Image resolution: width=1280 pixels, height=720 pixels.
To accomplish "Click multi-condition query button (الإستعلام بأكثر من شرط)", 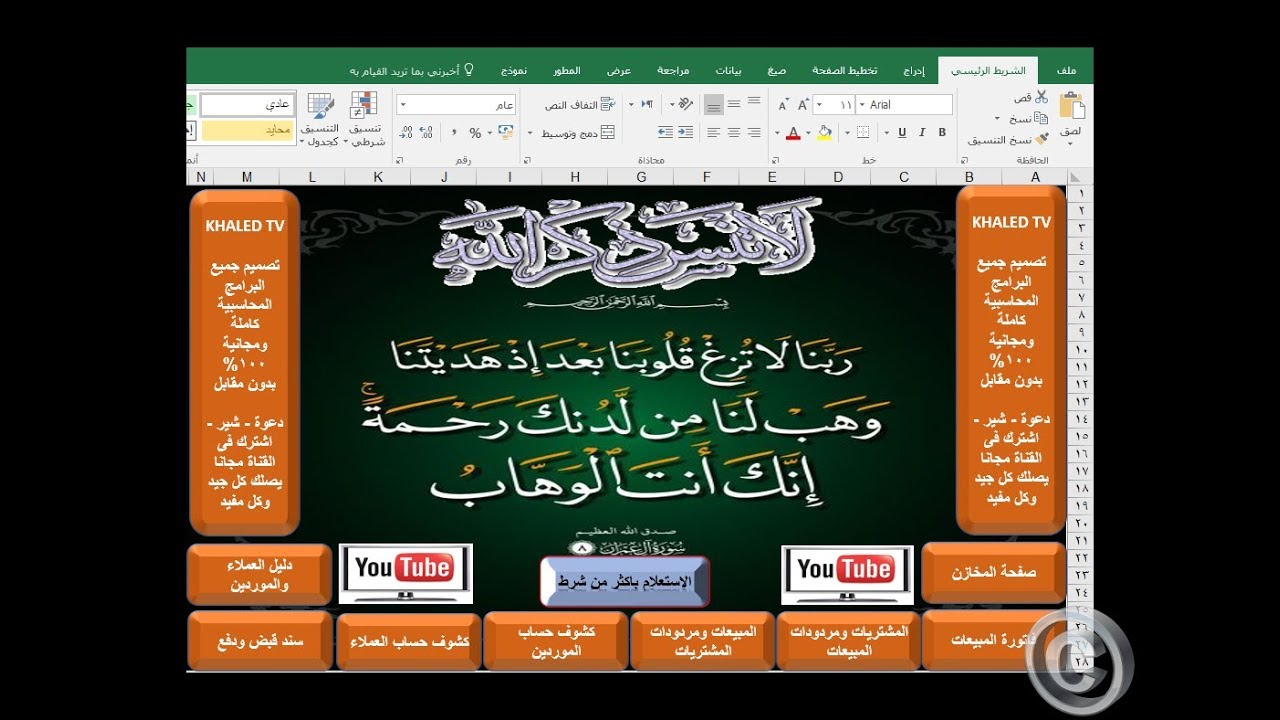I will coord(625,582).
